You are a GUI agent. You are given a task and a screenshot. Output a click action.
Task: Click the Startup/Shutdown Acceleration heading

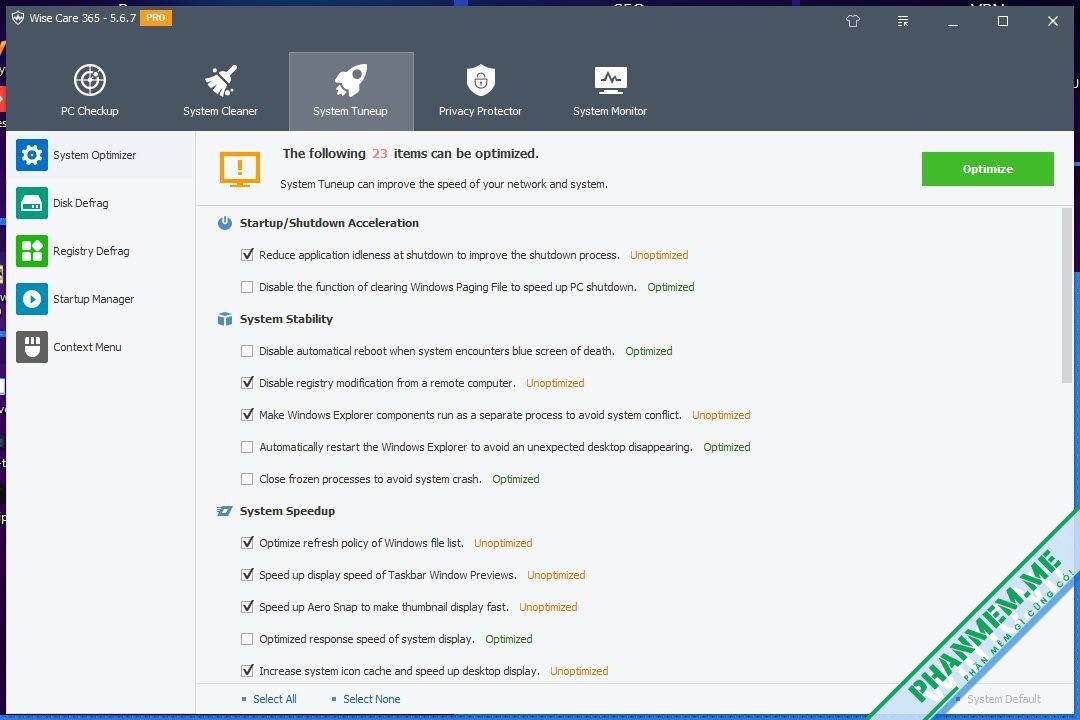[x=329, y=223]
